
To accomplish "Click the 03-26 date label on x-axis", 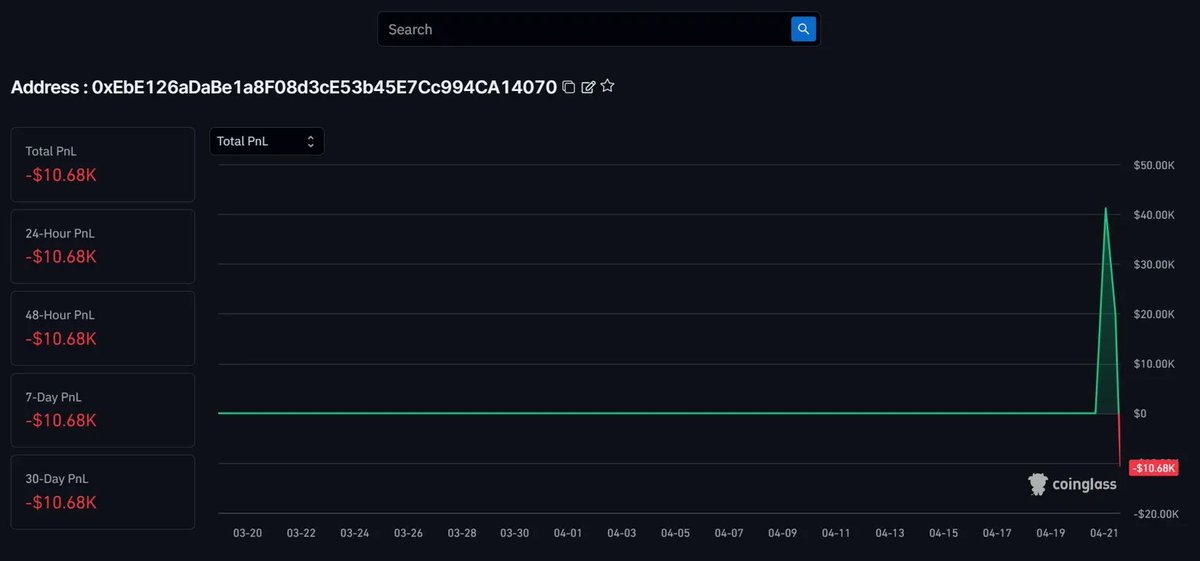I will [408, 533].
